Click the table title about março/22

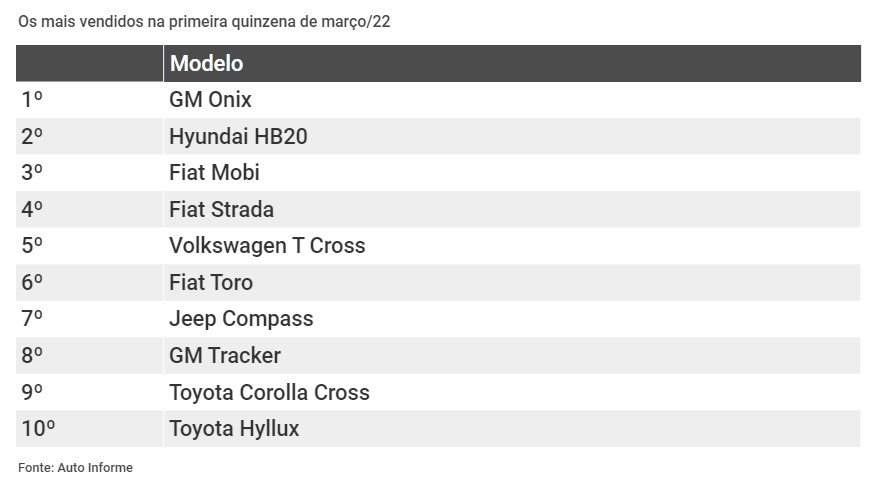tap(204, 22)
